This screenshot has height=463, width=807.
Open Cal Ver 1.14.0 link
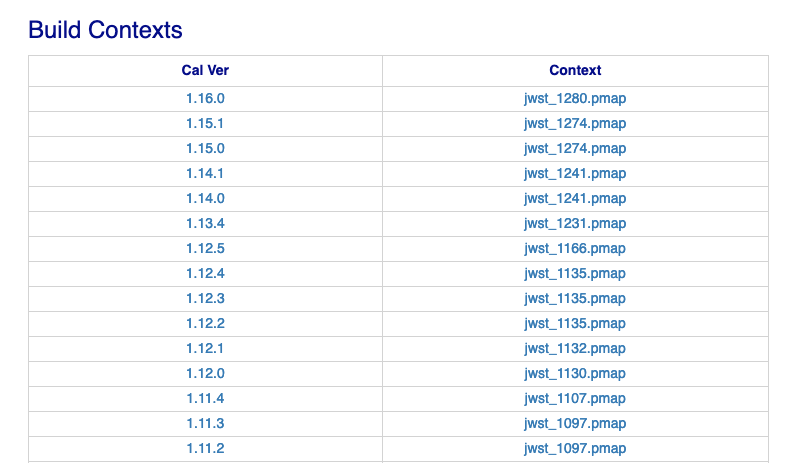coord(205,198)
